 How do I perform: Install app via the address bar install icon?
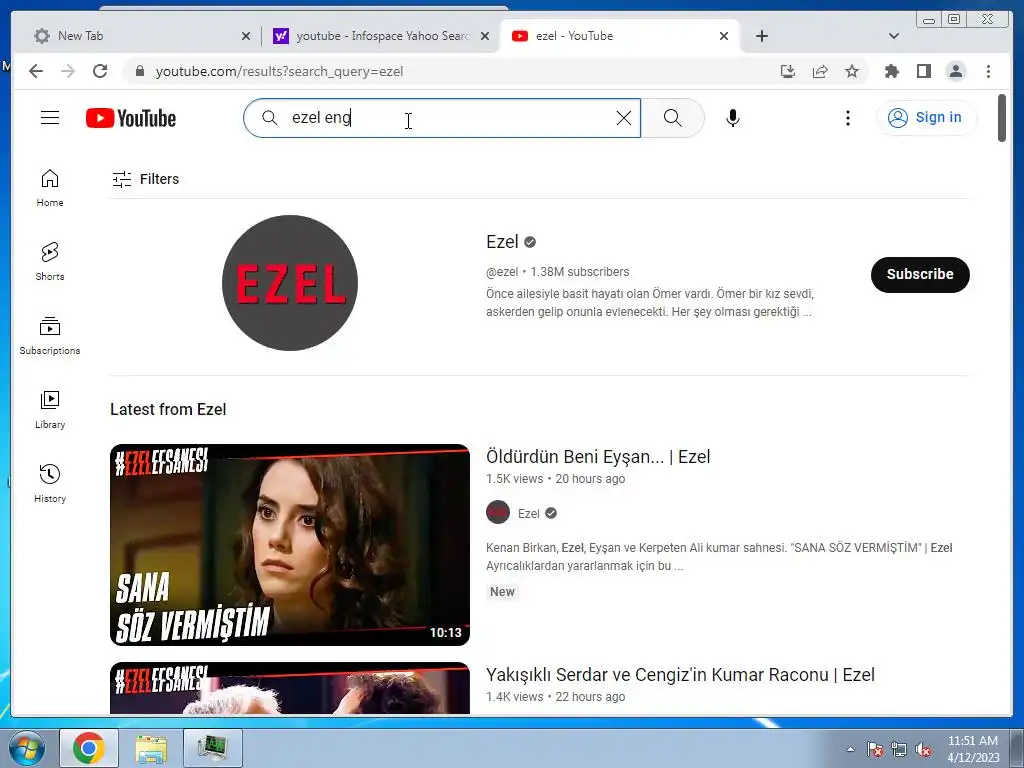click(x=788, y=71)
